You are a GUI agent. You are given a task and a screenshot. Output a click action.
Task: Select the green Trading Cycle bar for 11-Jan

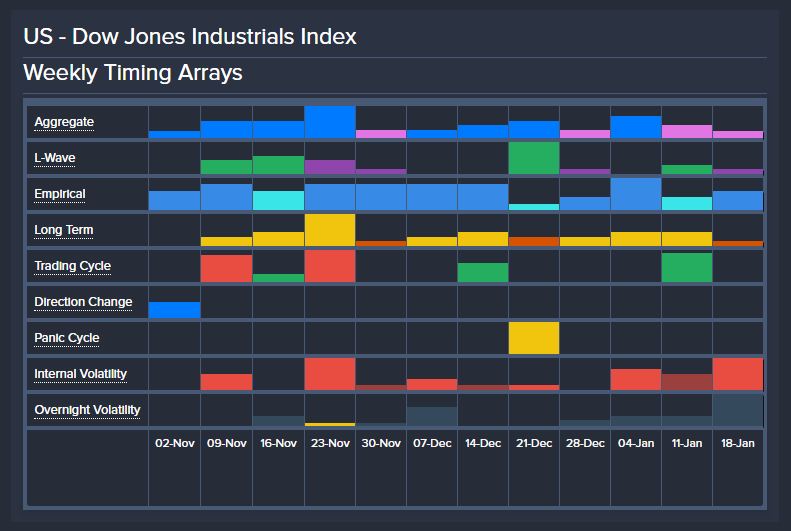687,267
